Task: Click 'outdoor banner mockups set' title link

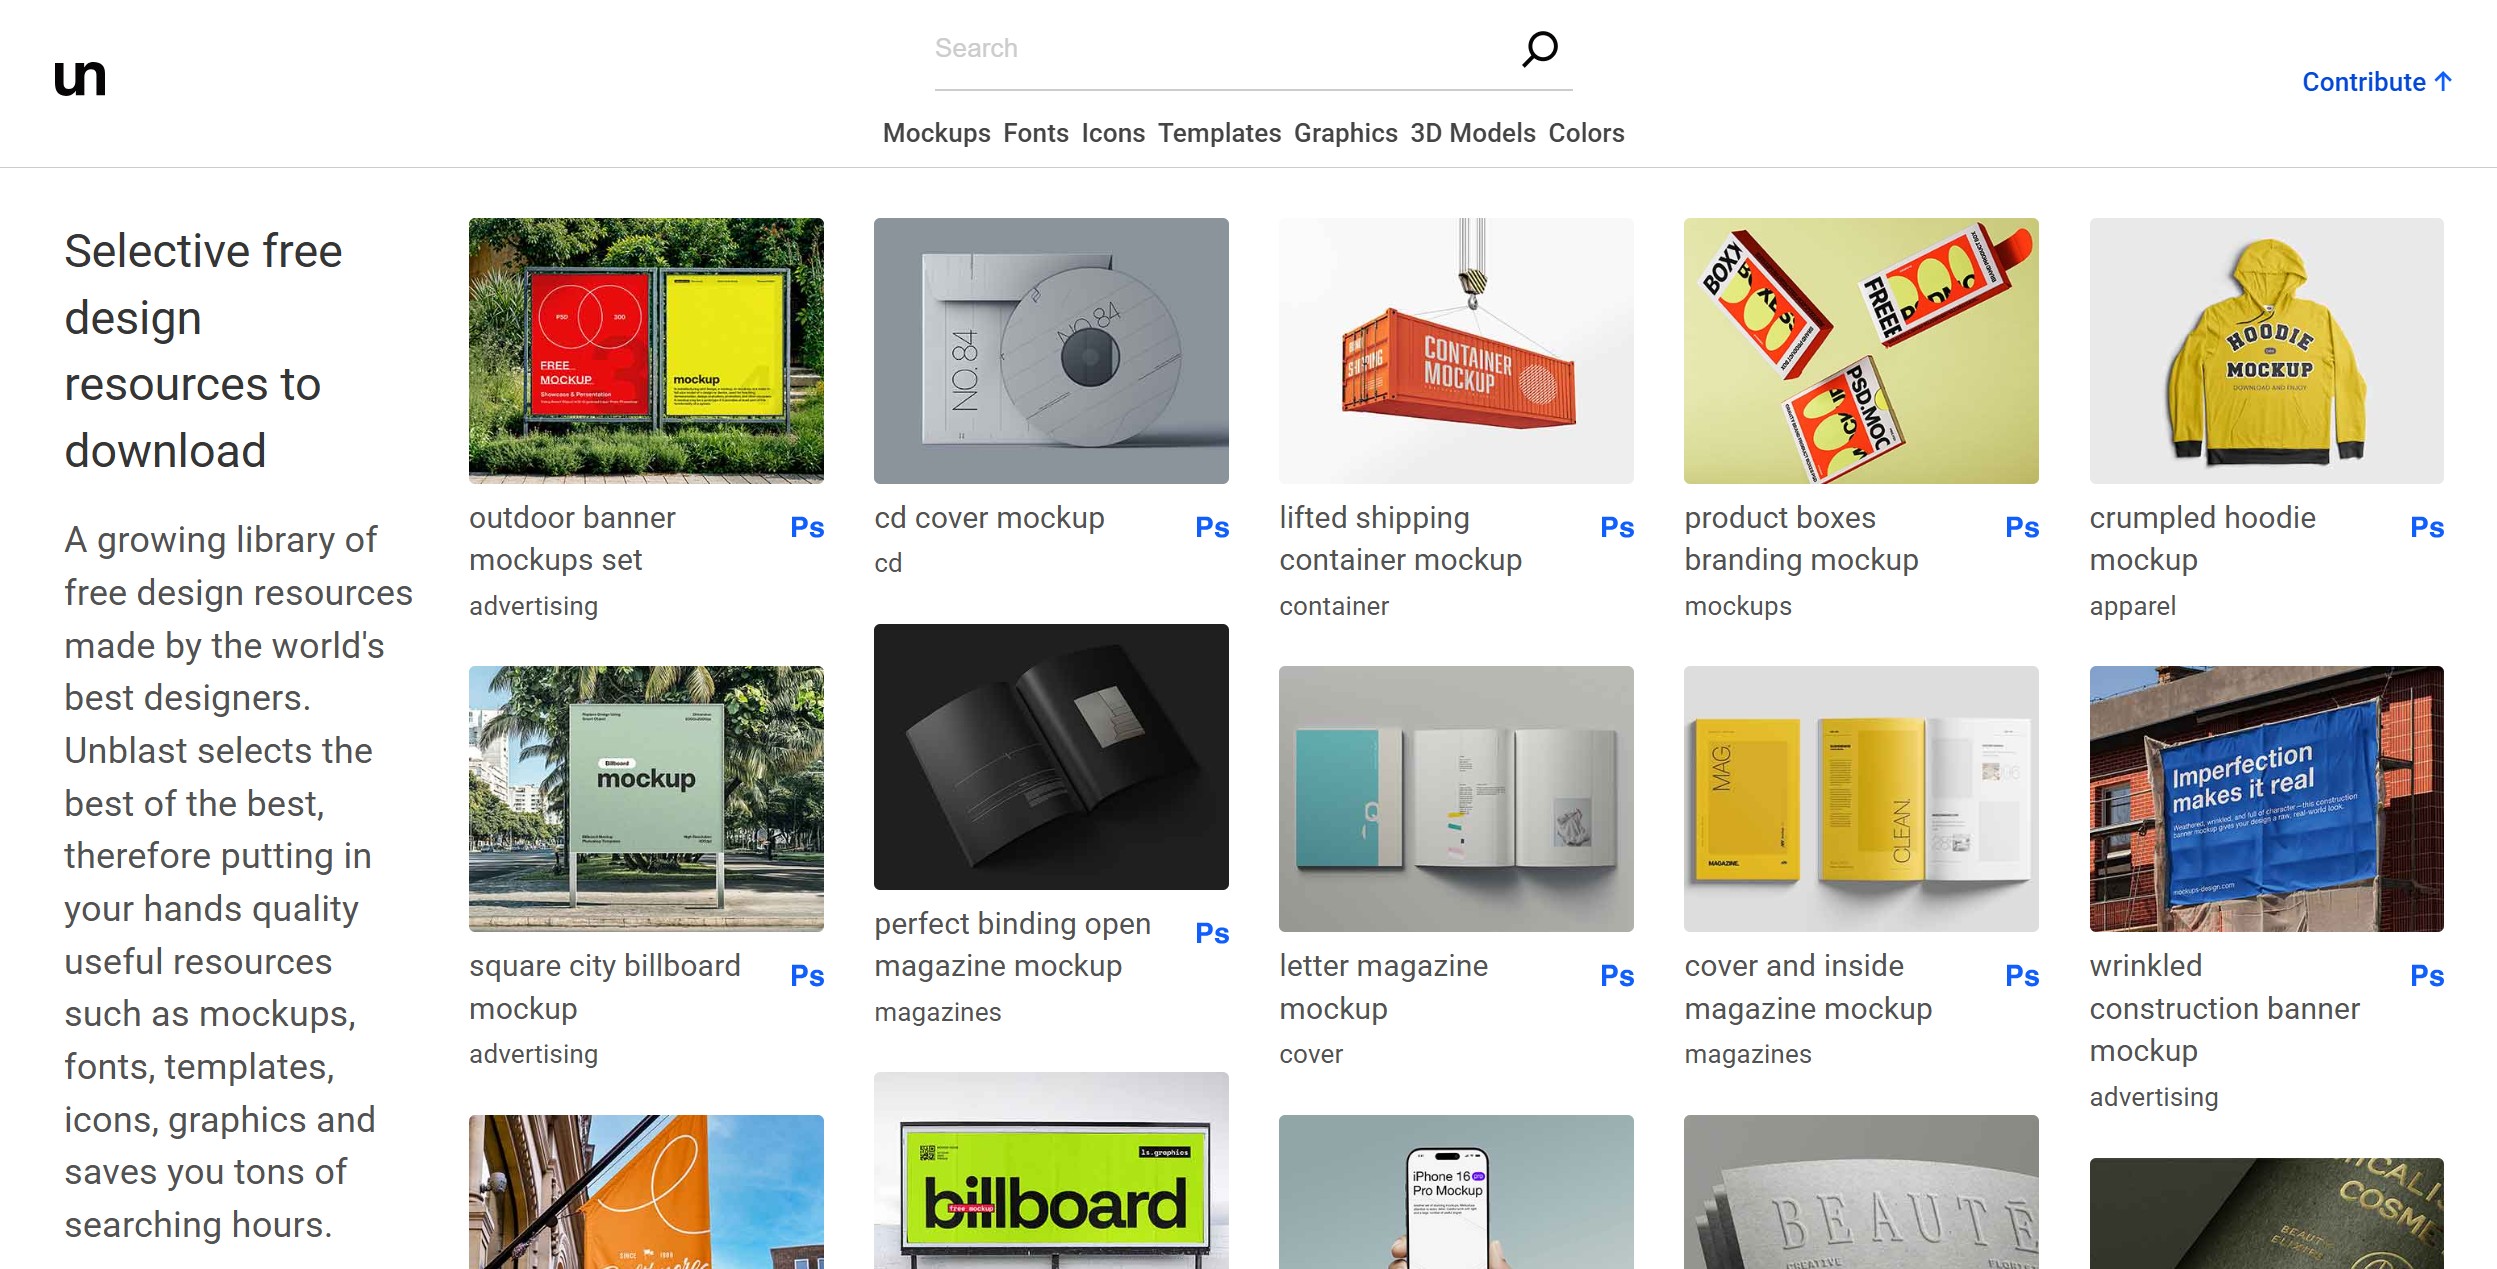Action: [x=572, y=539]
